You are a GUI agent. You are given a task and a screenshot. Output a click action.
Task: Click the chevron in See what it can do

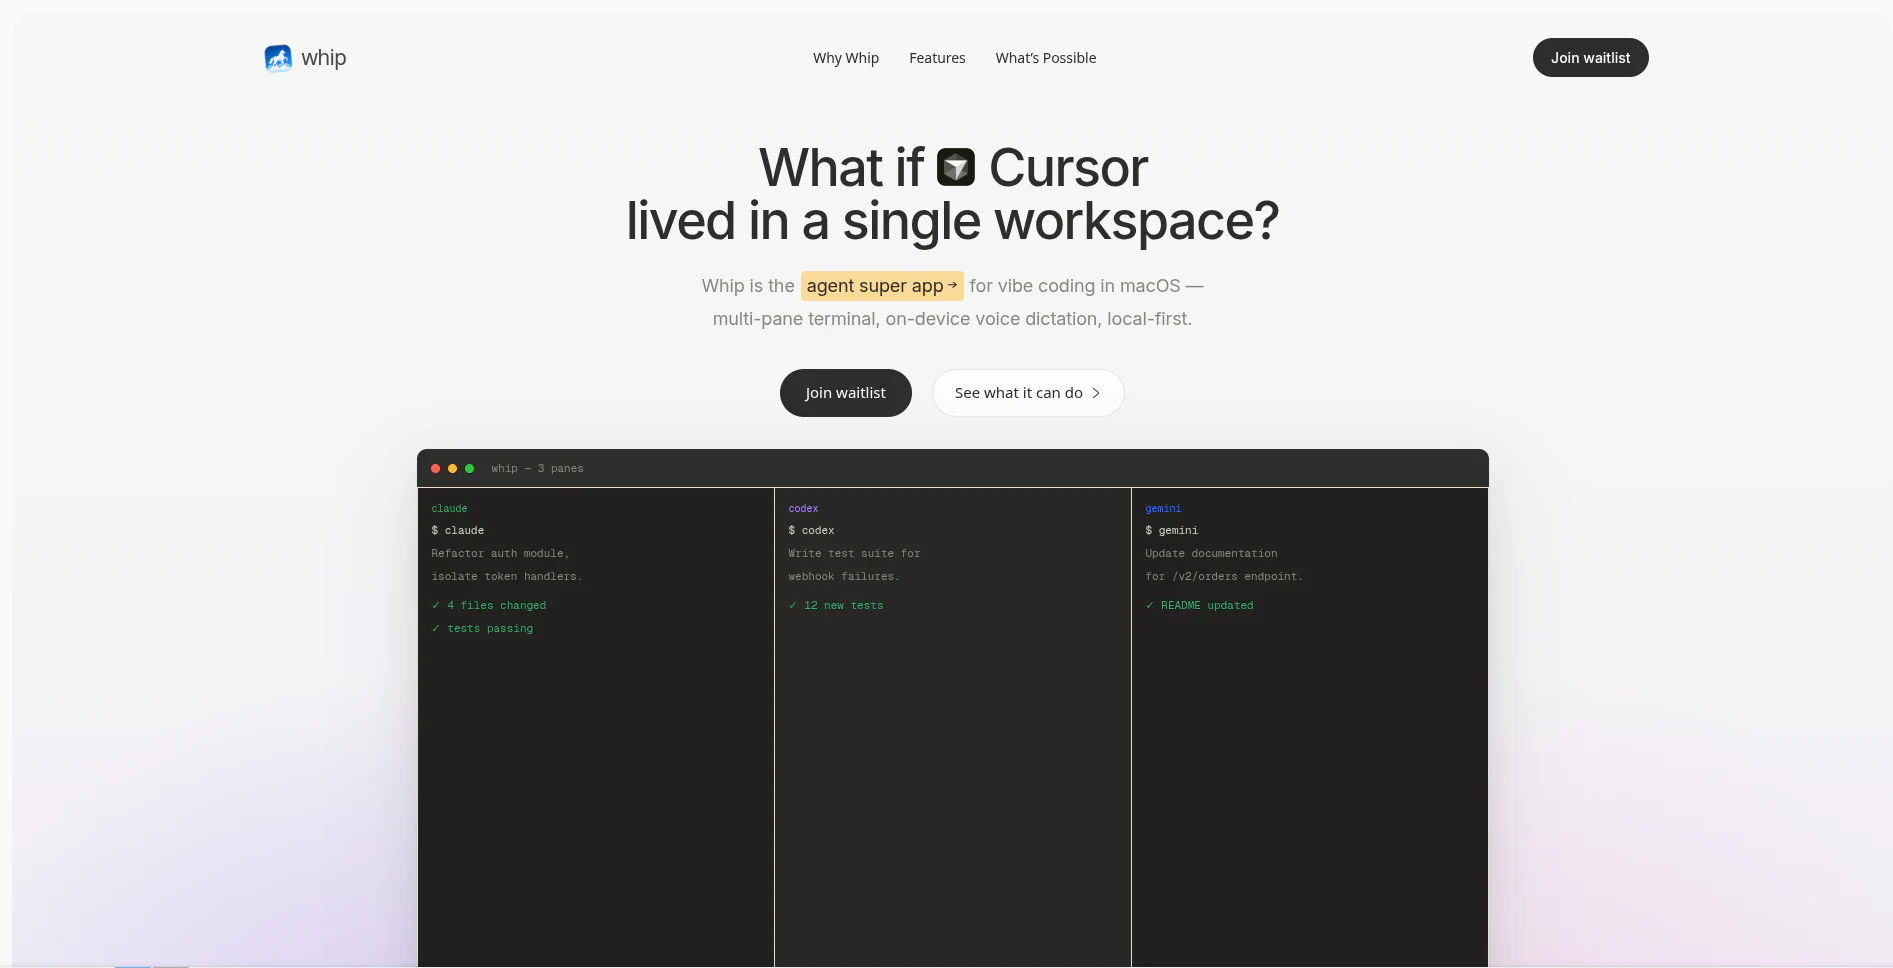click(1096, 393)
